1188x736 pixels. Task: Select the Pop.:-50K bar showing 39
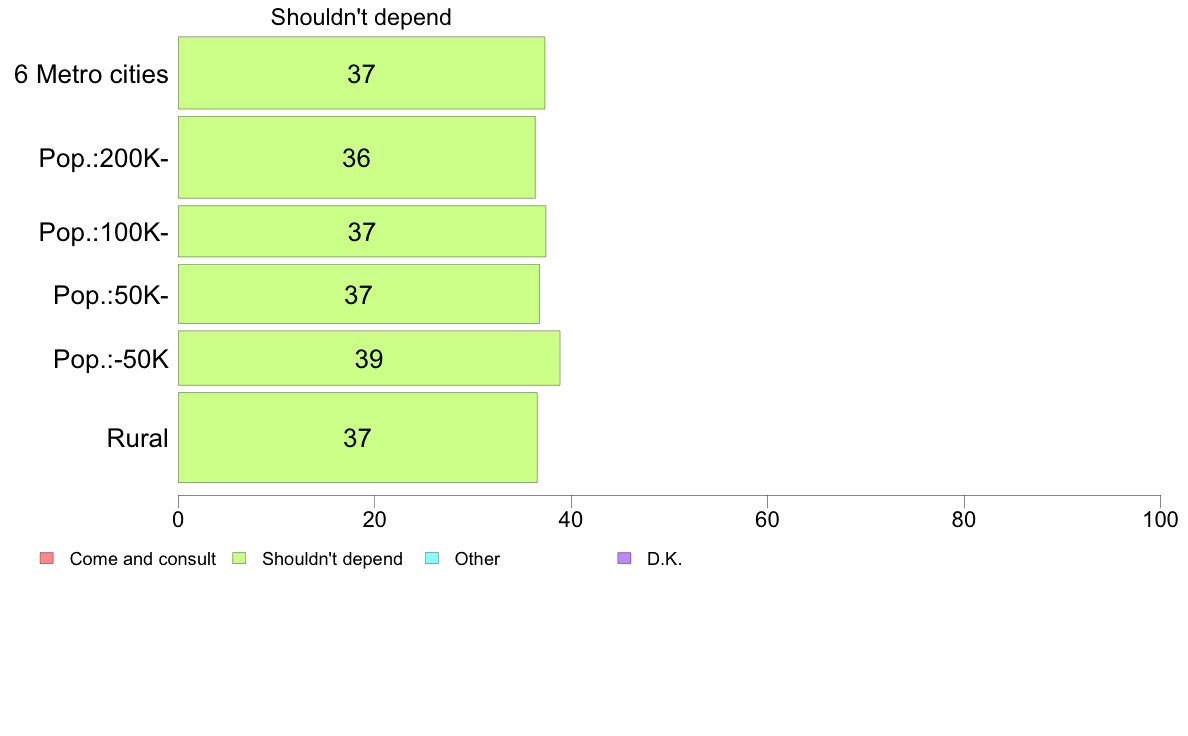(369, 358)
